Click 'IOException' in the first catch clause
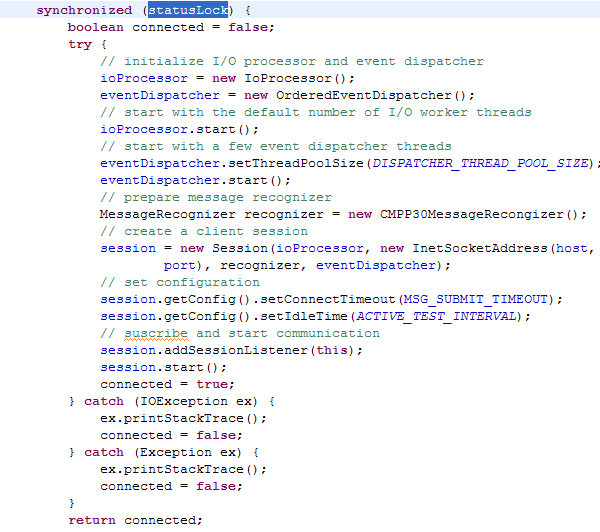 (184, 401)
